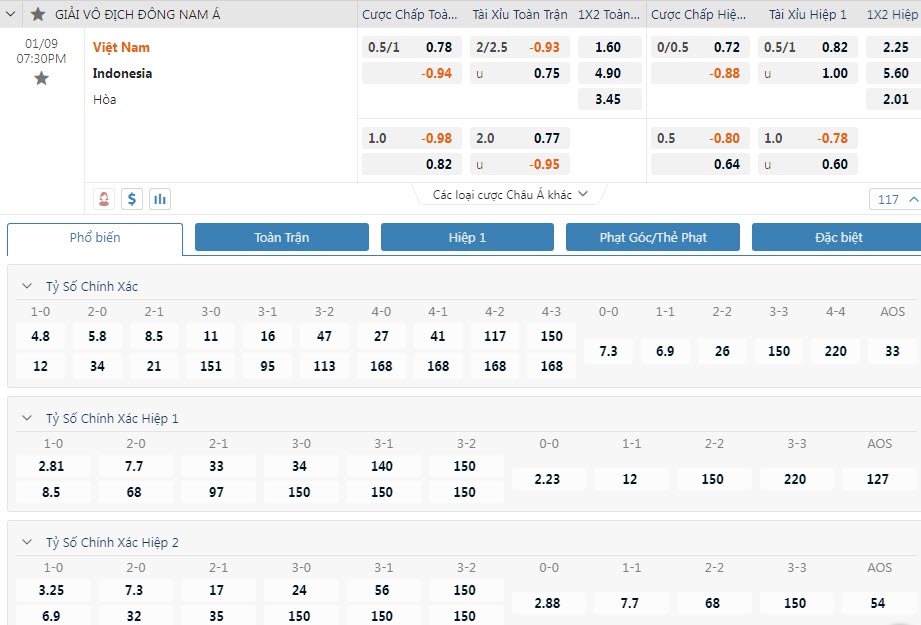Open the Toàn Trận tab
The height and width of the screenshot is (625, 921).
282,238
